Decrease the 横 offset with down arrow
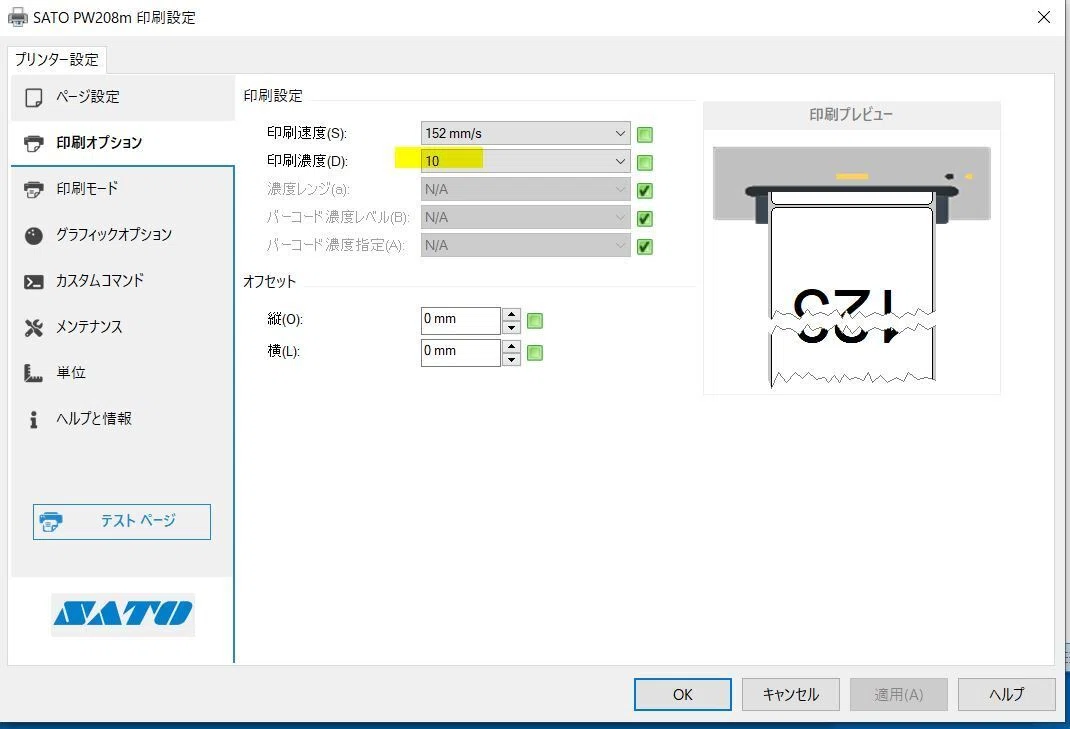This screenshot has width=1070, height=729. 511,359
